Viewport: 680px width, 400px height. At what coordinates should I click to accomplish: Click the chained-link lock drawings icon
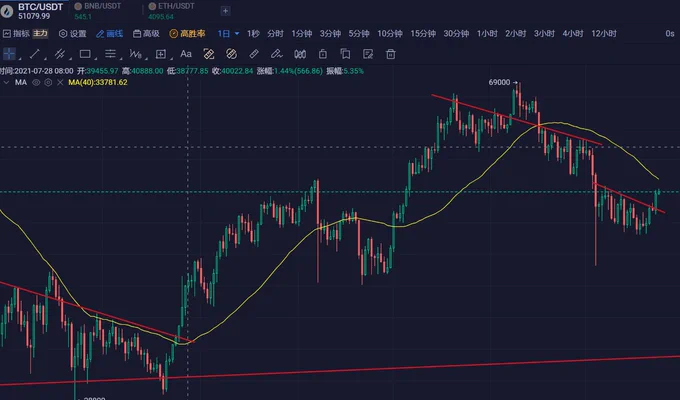[232, 54]
